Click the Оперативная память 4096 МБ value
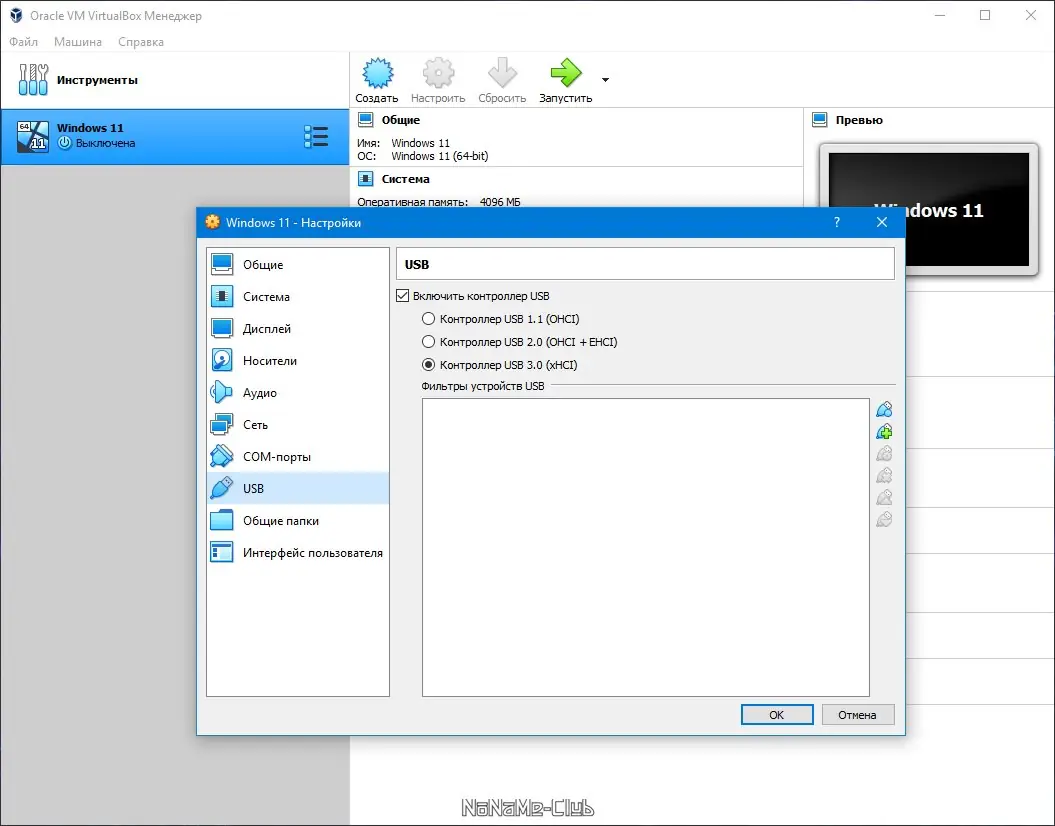Viewport: 1055px width, 826px height. point(500,202)
